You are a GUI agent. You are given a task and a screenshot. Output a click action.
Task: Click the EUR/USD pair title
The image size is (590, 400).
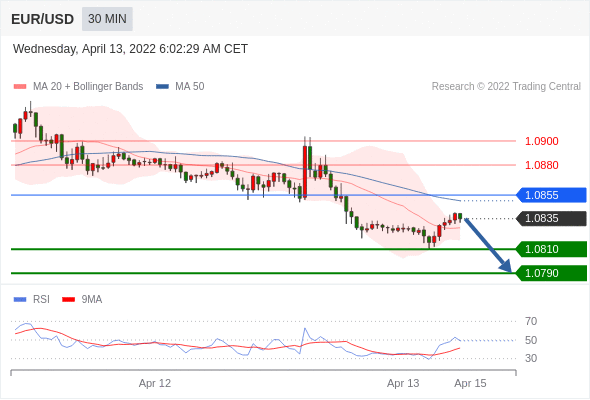click(43, 19)
